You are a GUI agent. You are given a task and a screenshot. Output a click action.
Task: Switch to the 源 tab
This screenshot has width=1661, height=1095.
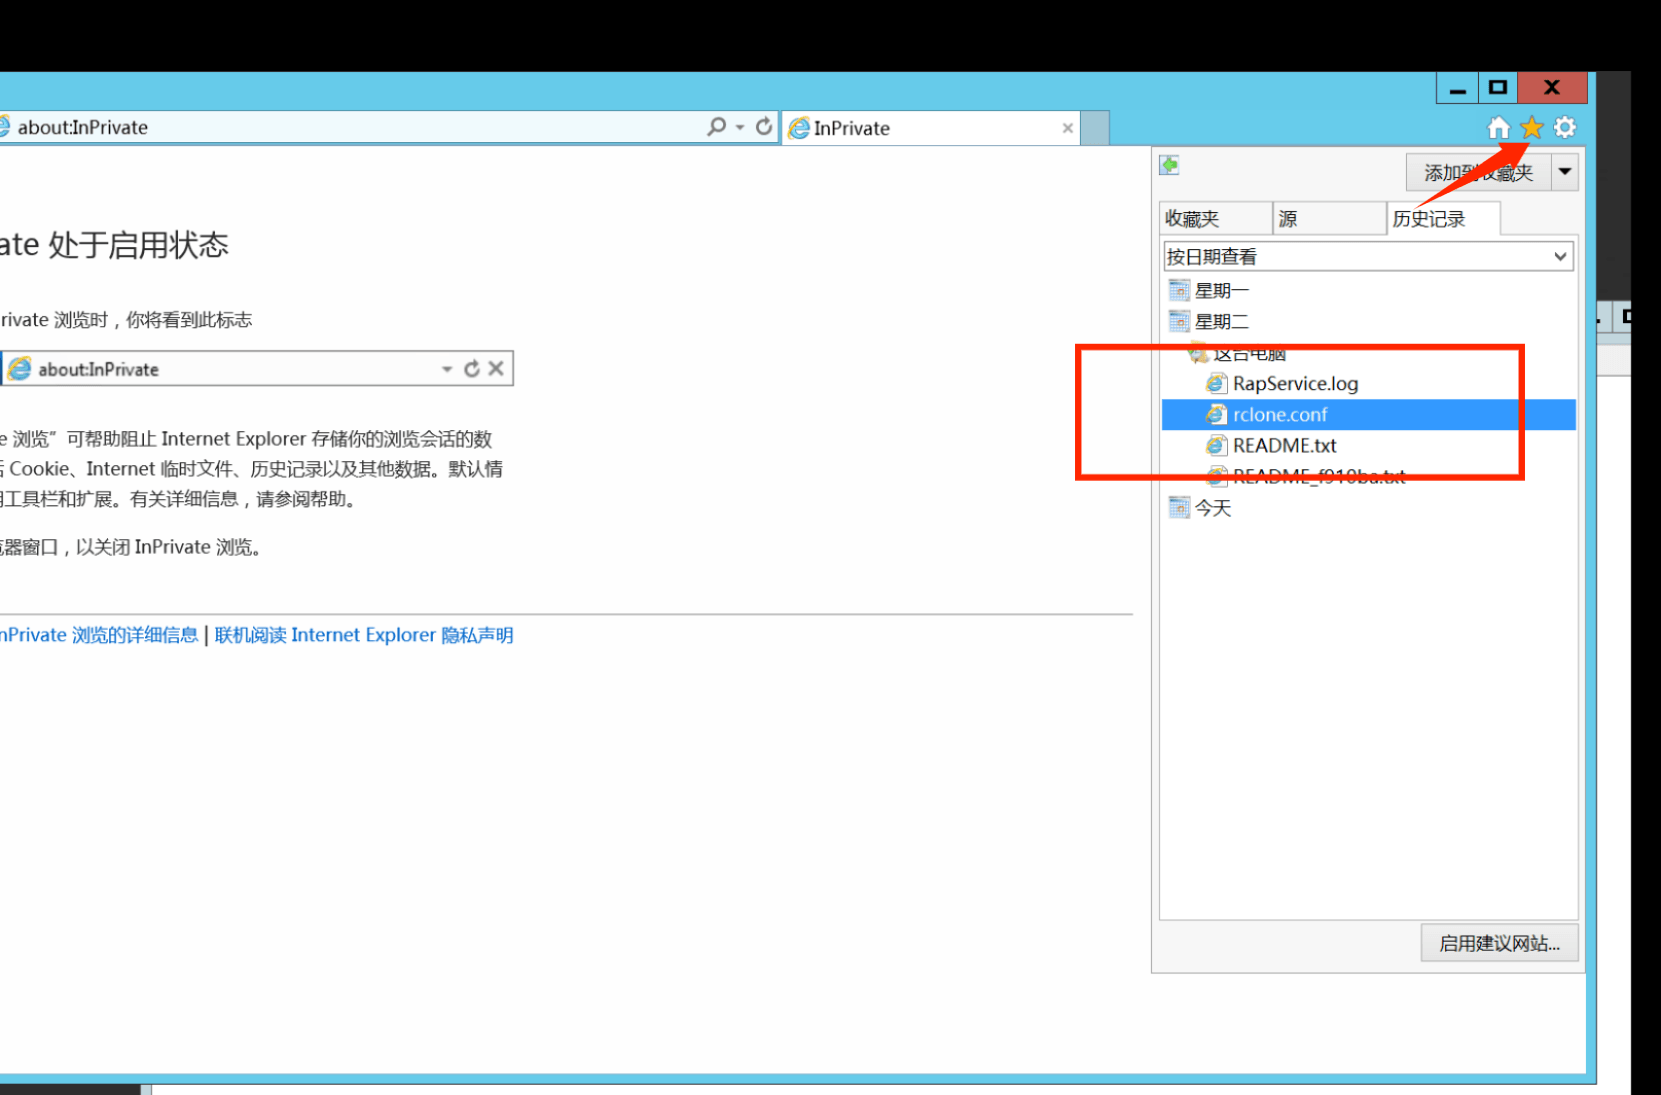click(x=1330, y=219)
